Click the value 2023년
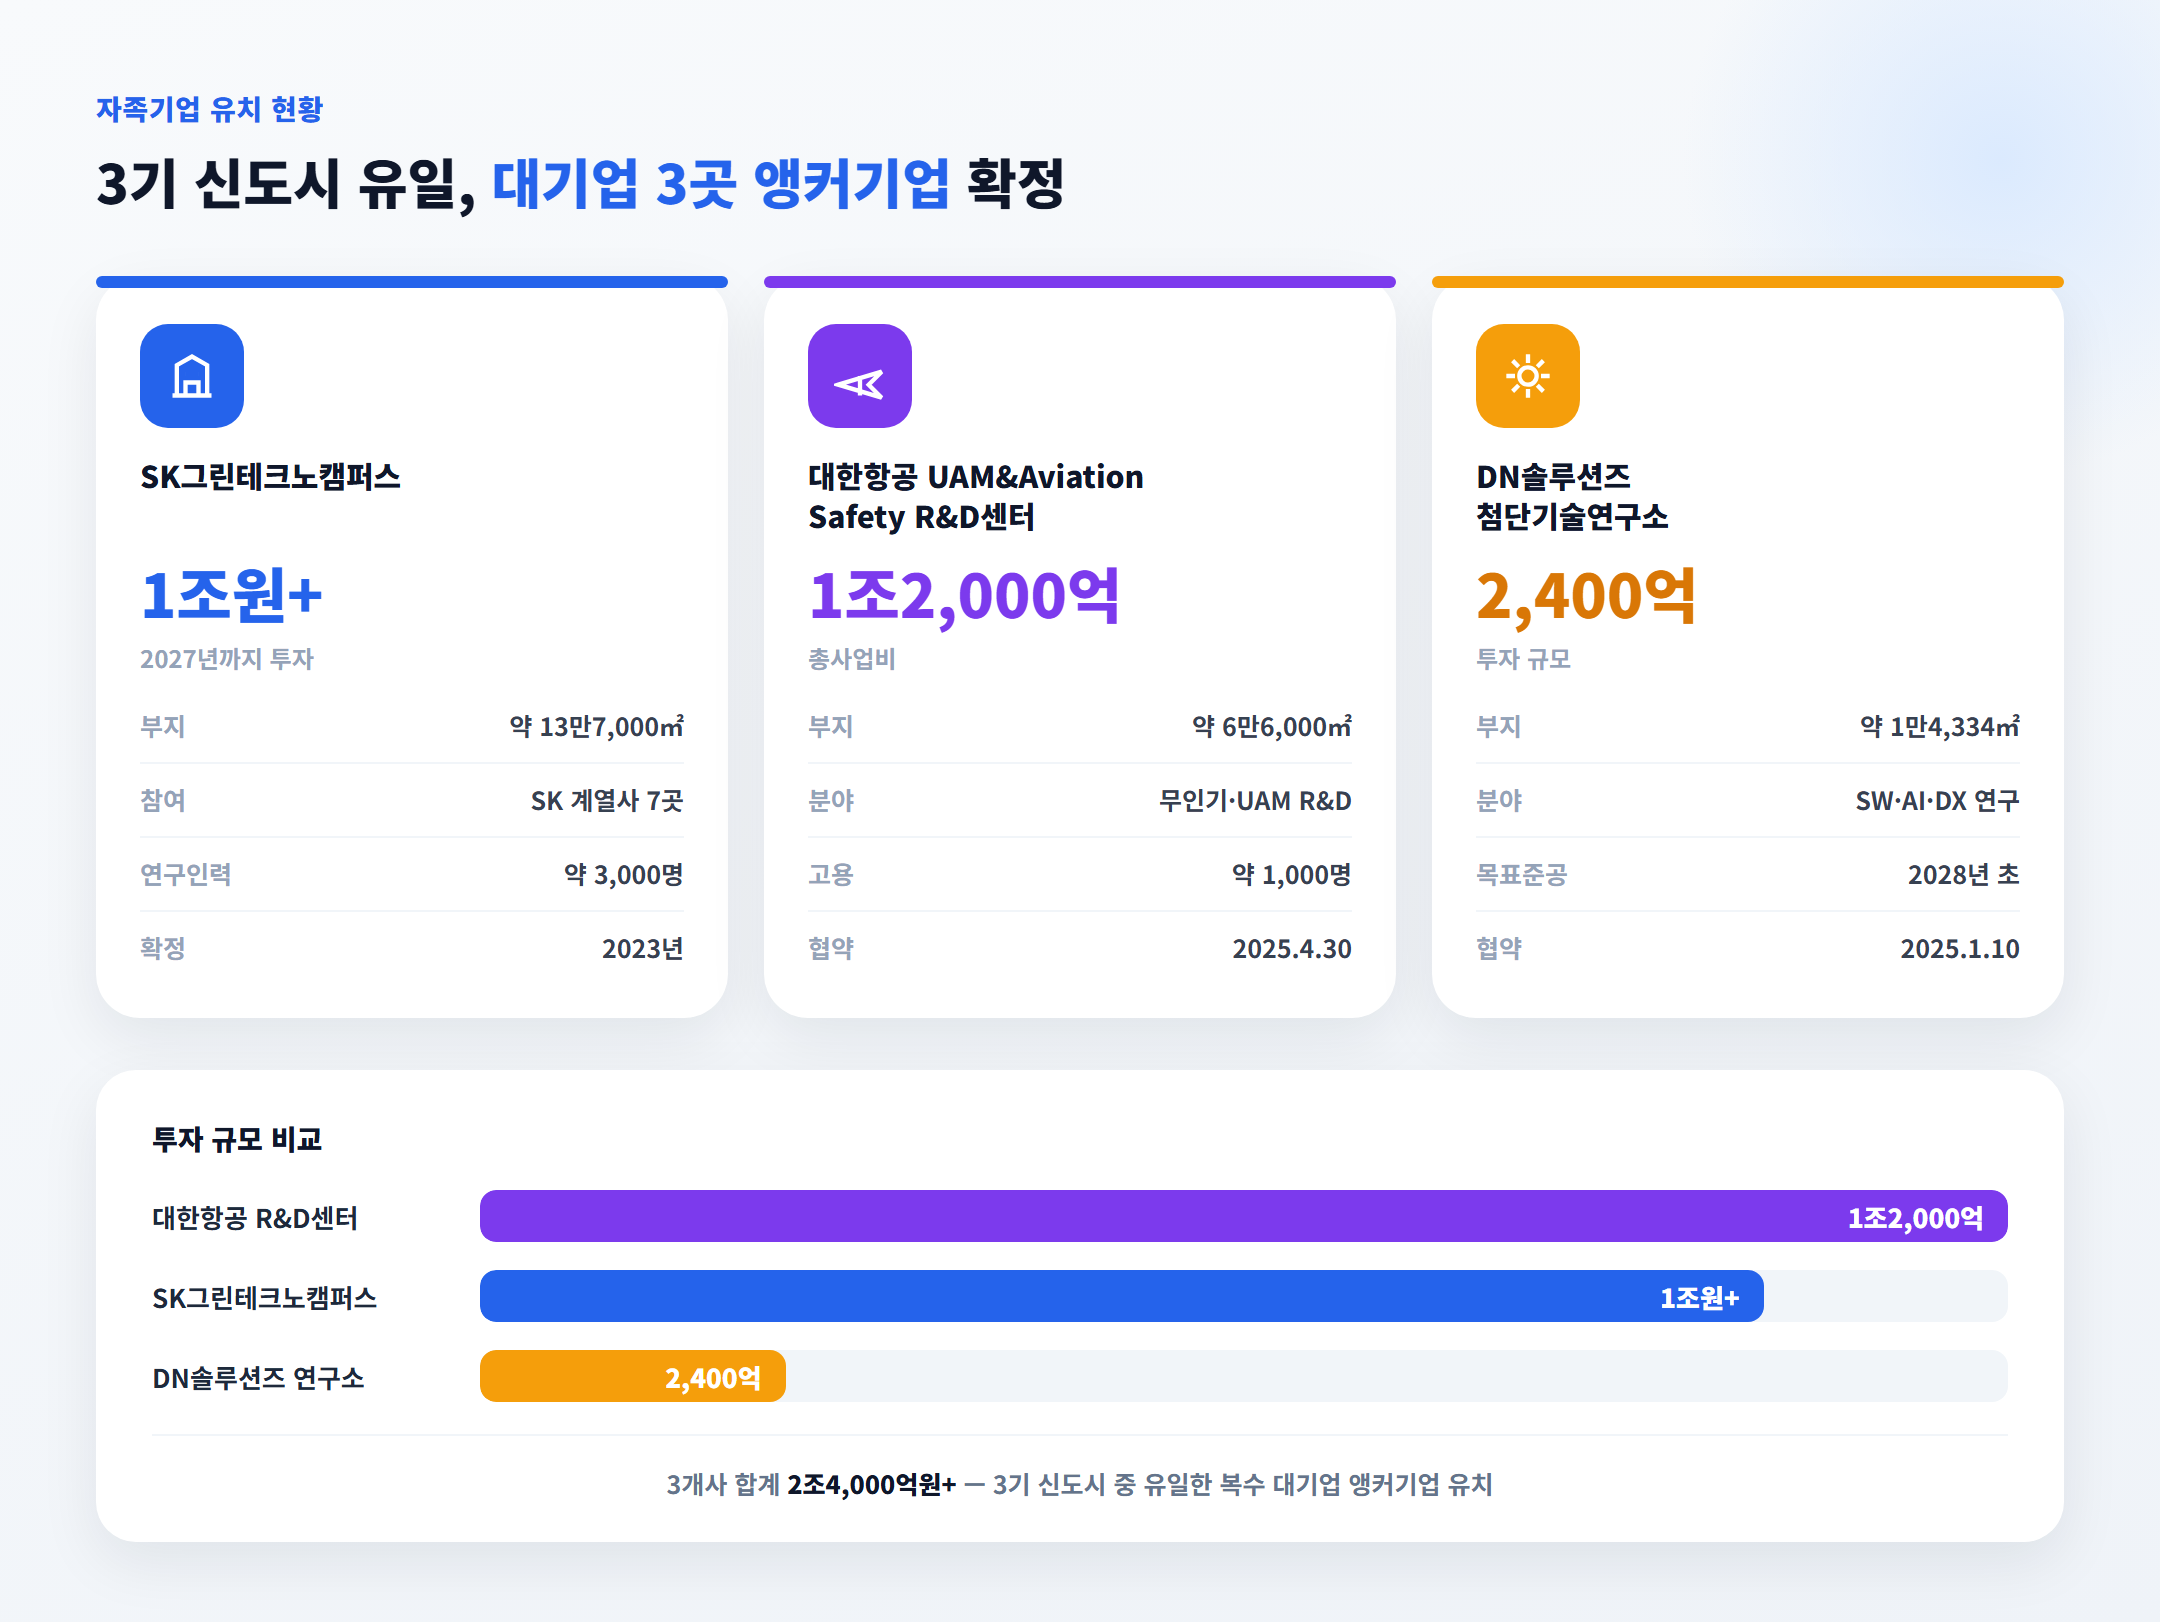 643,948
